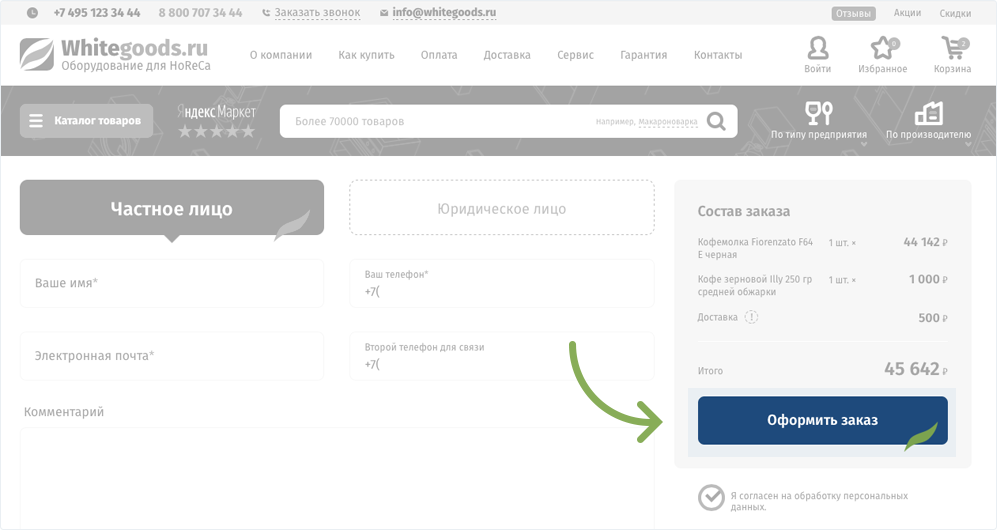Image resolution: width=997 pixels, height=530 pixels.
Task: Expand the Каталог товаров menu
Action: click(x=86, y=121)
